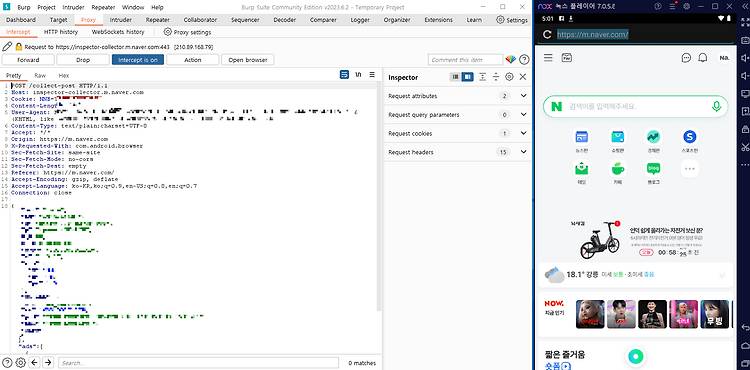This screenshot has height=370, width=750.
Task: Click the padlock HTTPS icon beside request
Action: [x=19, y=47]
